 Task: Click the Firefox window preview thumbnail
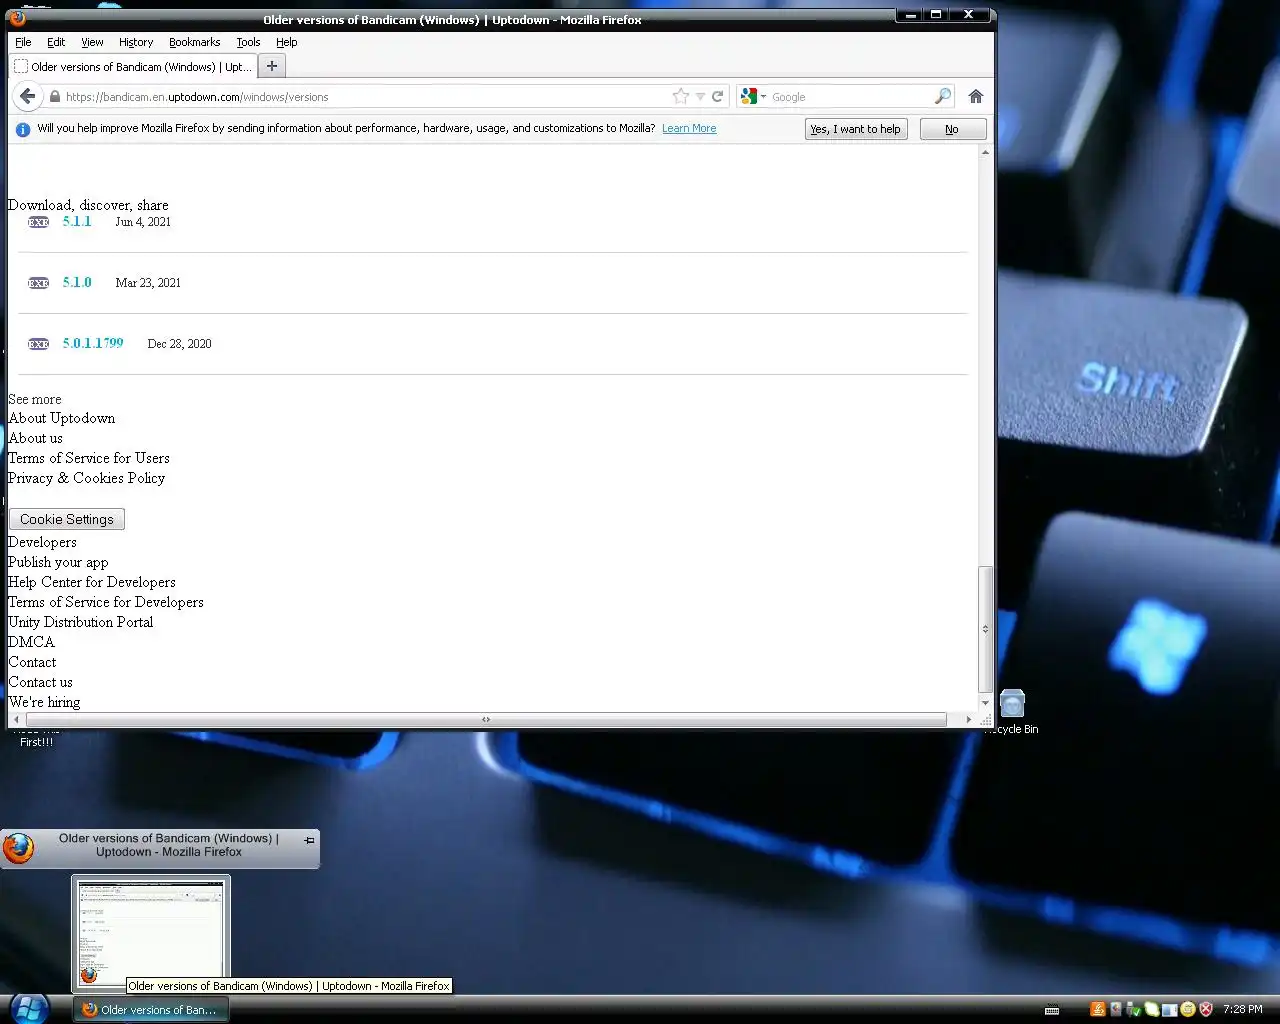pyautogui.click(x=151, y=933)
